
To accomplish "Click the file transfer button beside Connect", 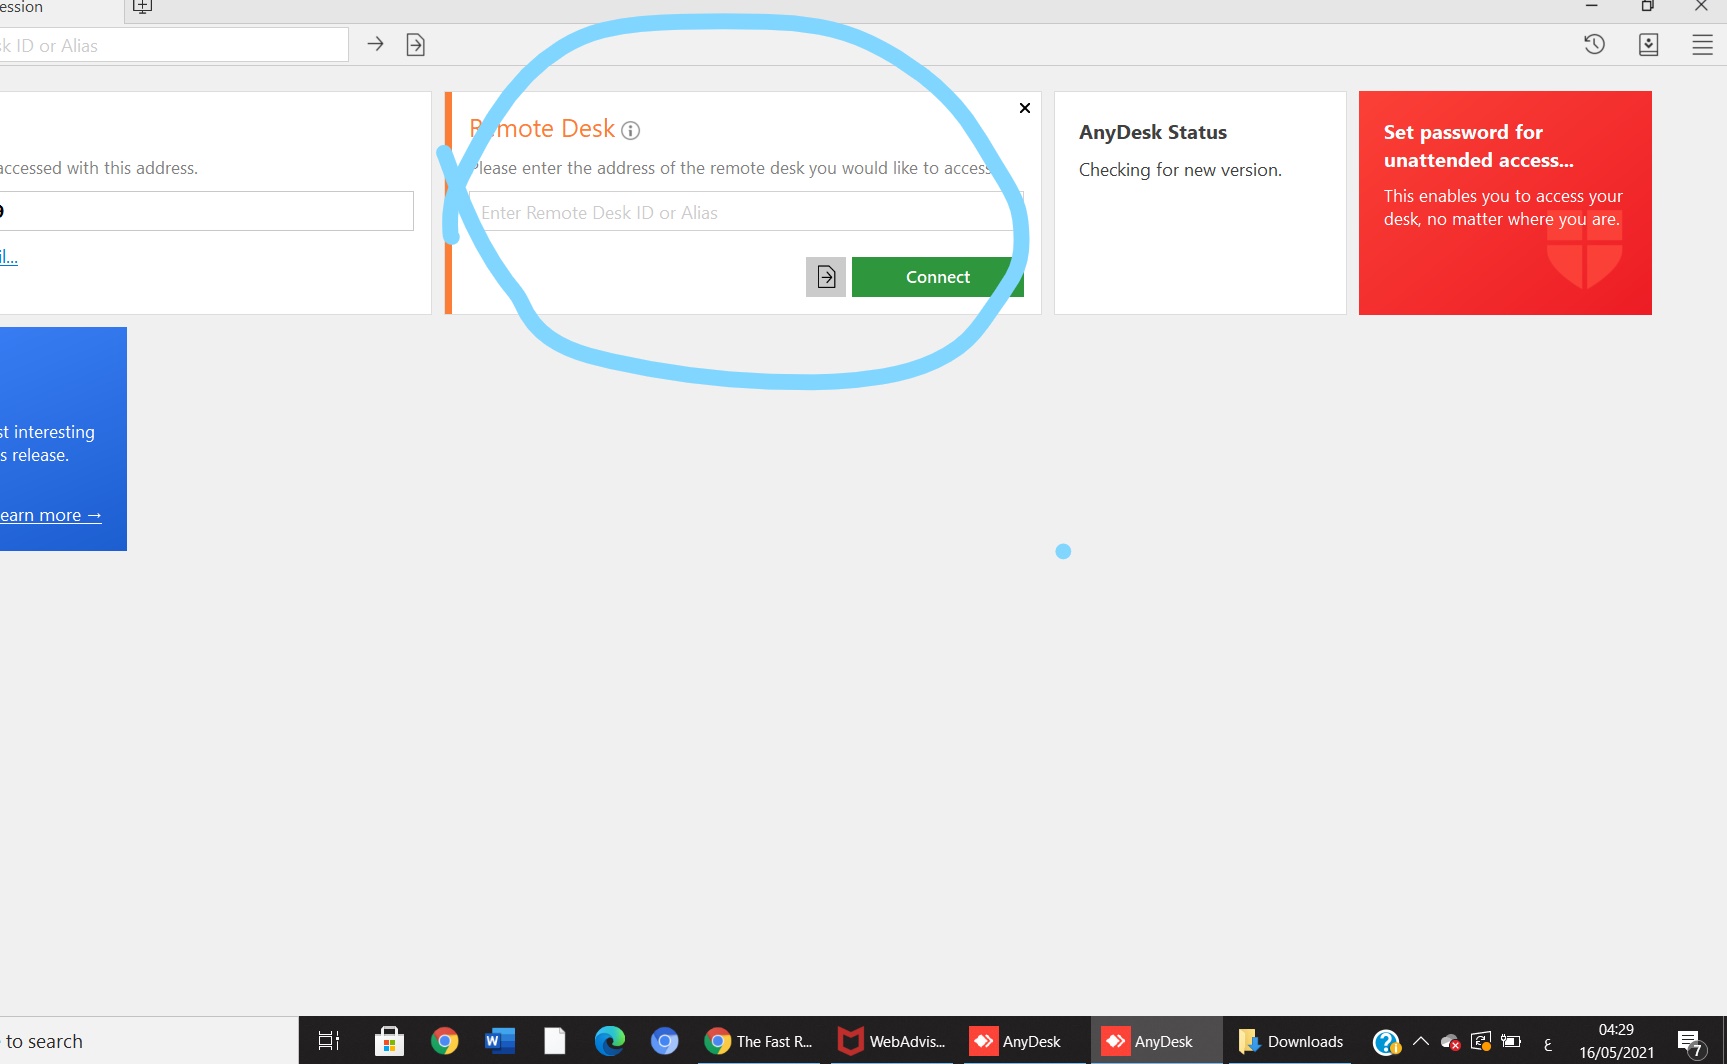I will click(x=826, y=277).
